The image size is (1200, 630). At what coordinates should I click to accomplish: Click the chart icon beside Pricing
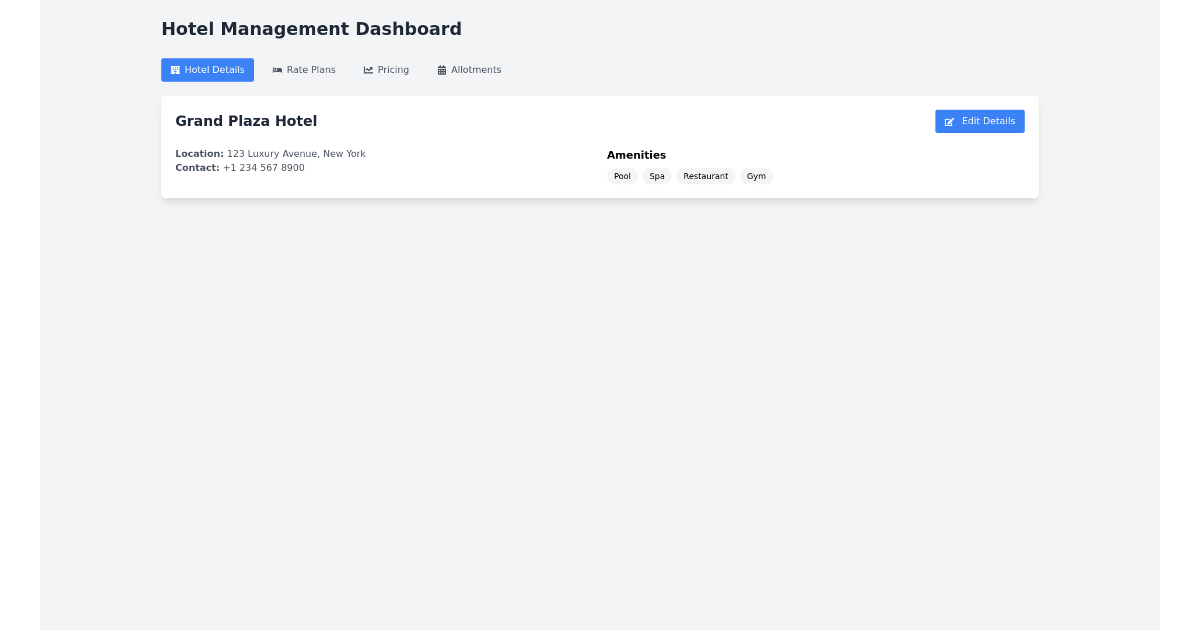pos(368,69)
